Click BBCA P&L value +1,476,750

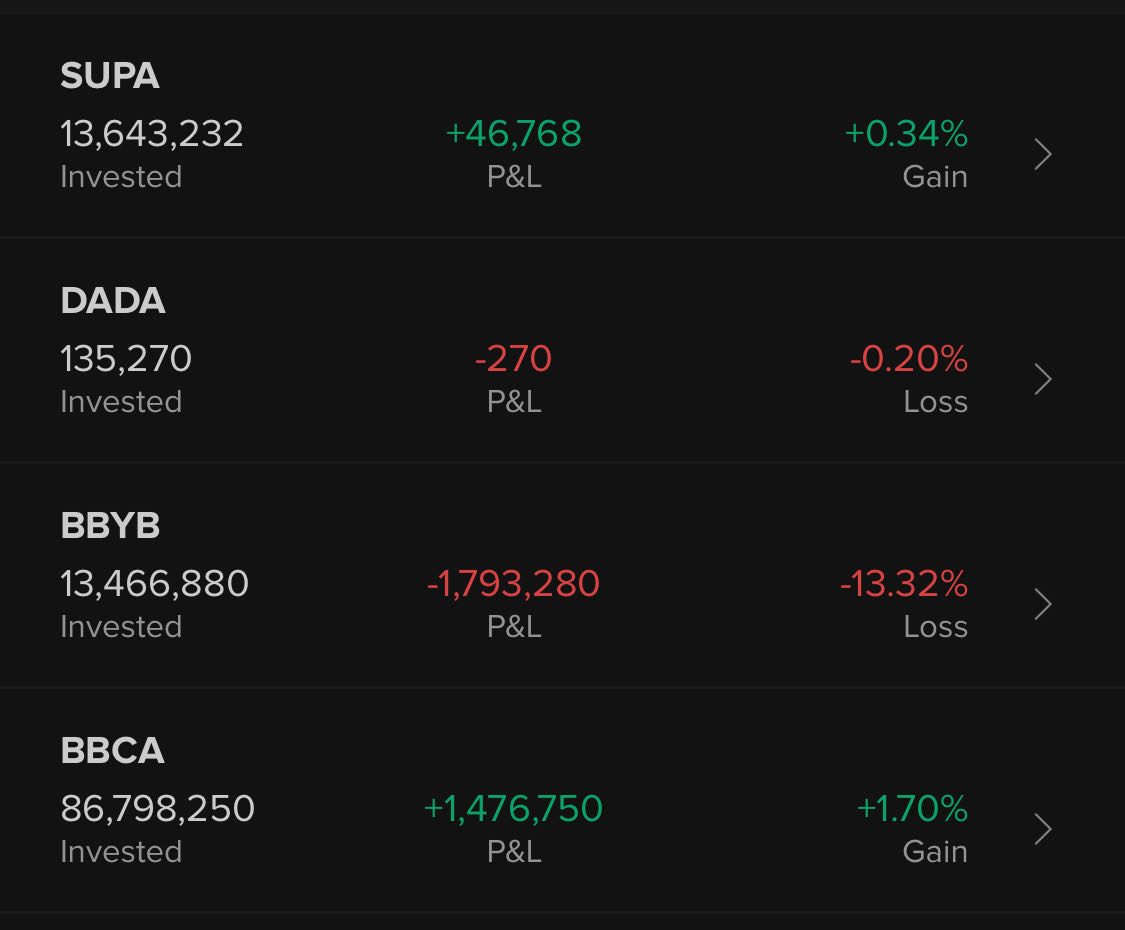pos(514,809)
